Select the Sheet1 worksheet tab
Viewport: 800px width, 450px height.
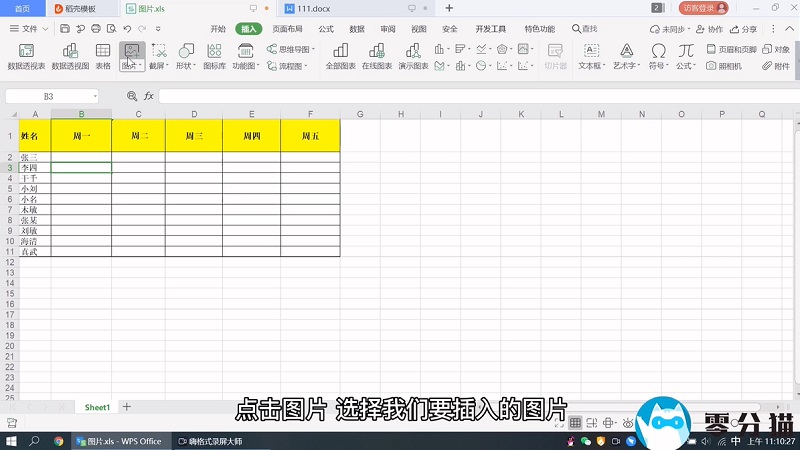97,407
